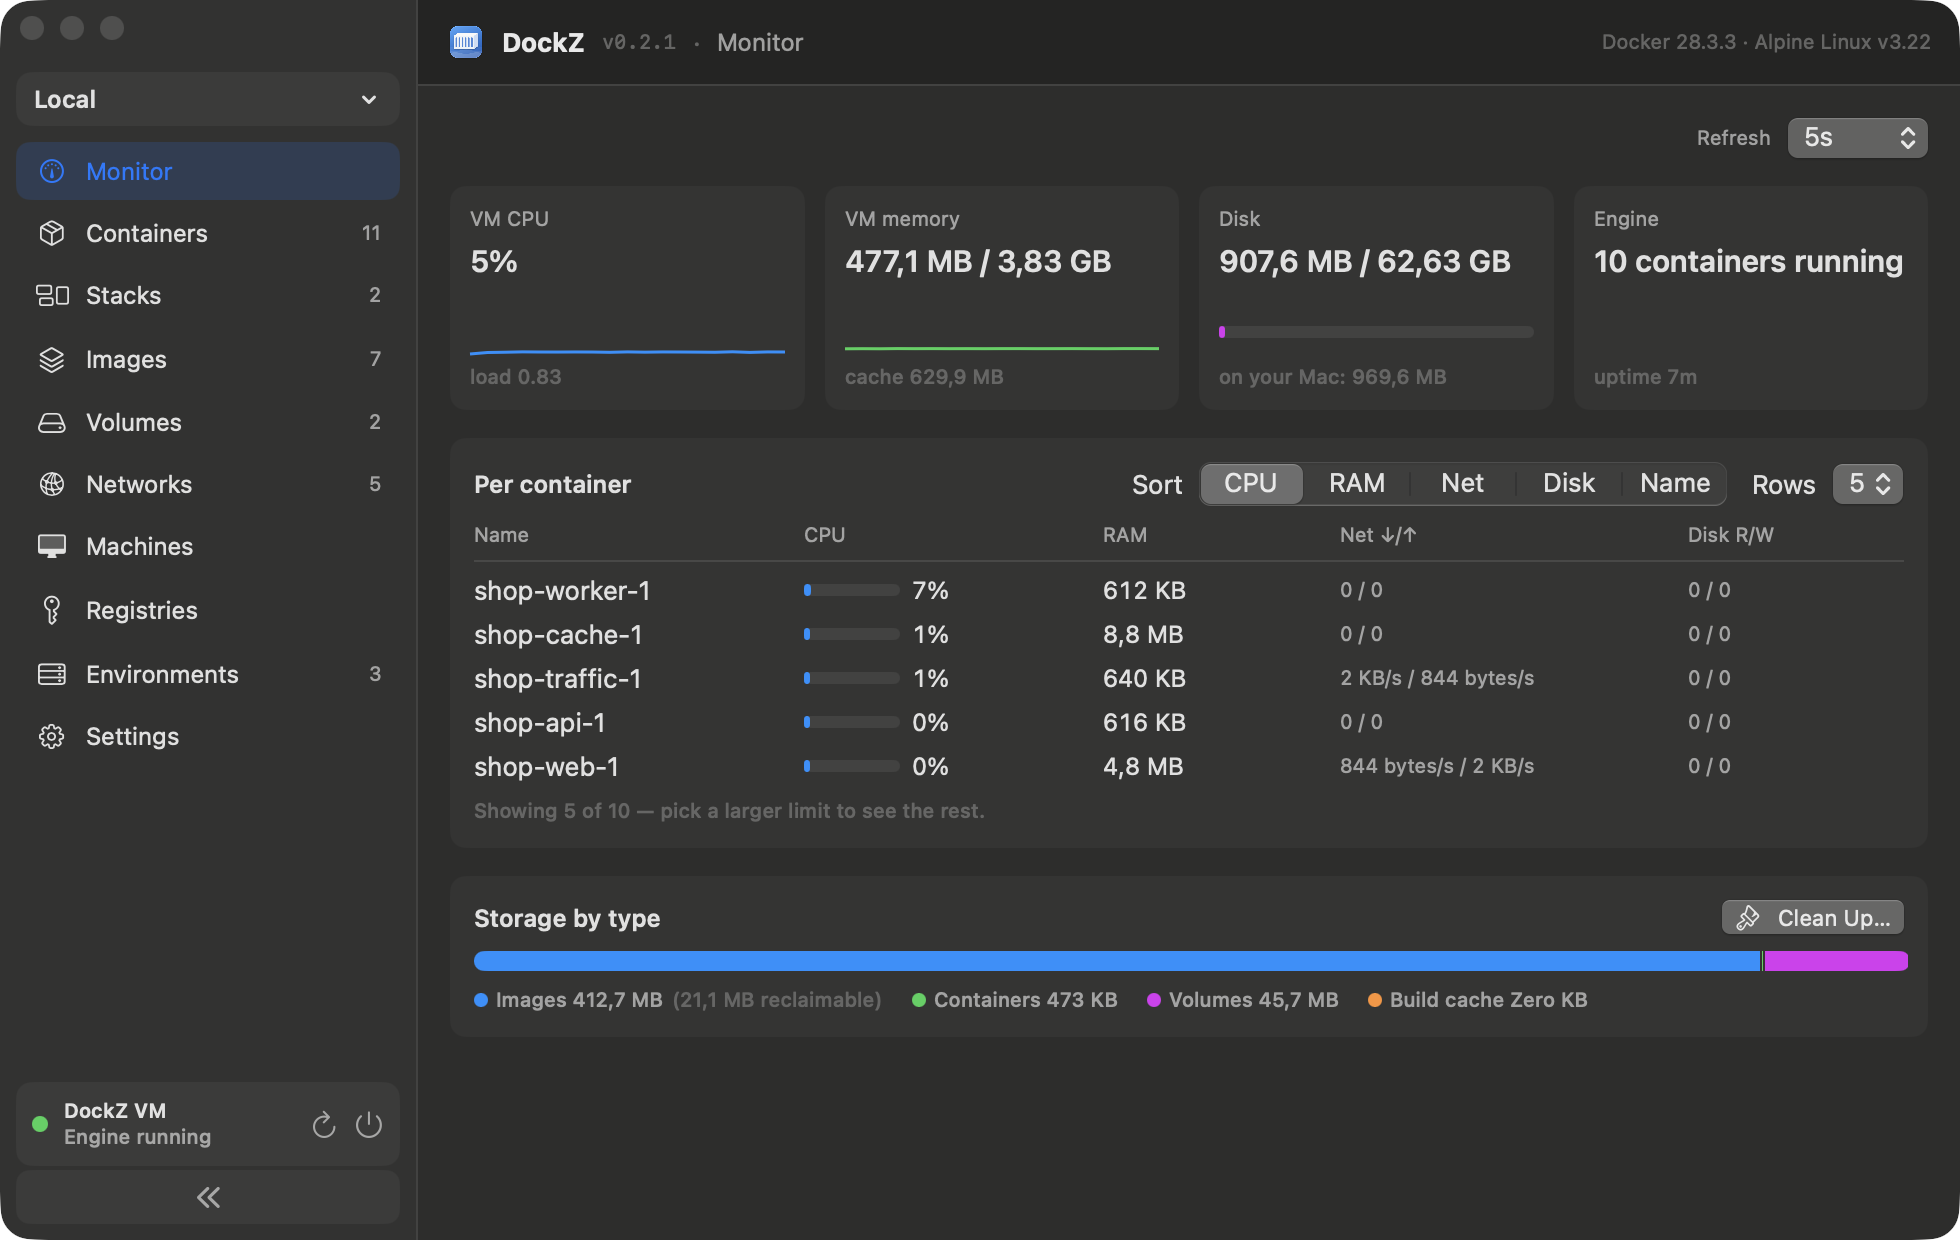This screenshot has height=1240, width=1960.
Task: Open the Containers section label
Action: (x=147, y=233)
